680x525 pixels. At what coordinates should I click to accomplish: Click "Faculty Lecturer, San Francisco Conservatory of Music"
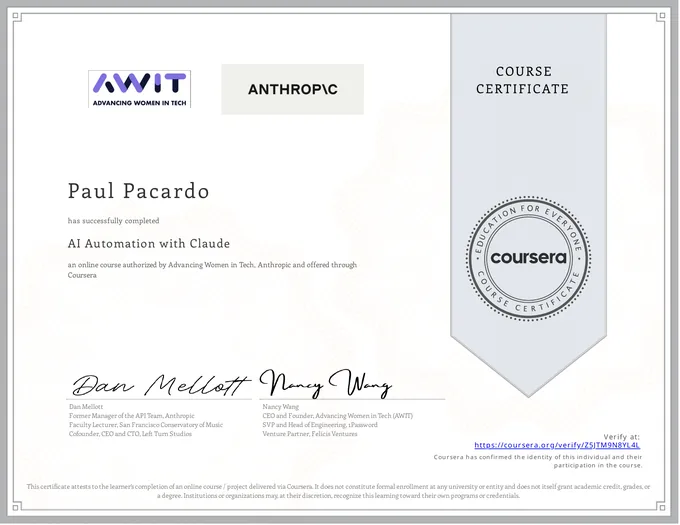point(146,425)
